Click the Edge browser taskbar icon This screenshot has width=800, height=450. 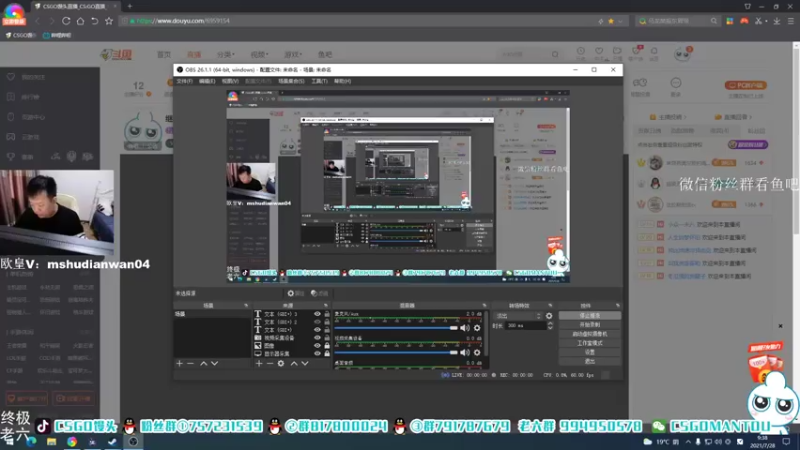31,442
